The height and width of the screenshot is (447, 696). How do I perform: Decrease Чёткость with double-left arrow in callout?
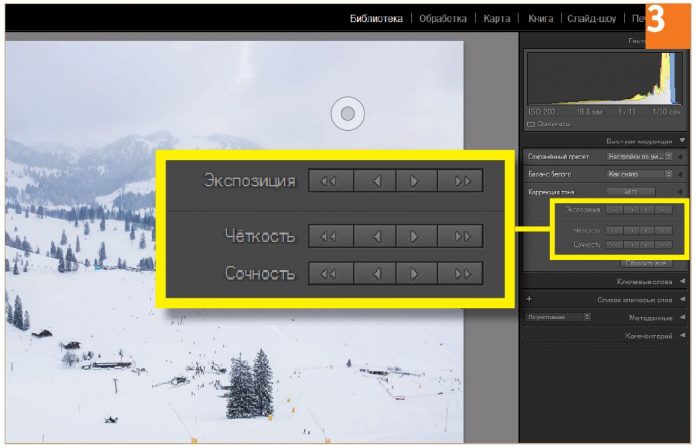(330, 236)
